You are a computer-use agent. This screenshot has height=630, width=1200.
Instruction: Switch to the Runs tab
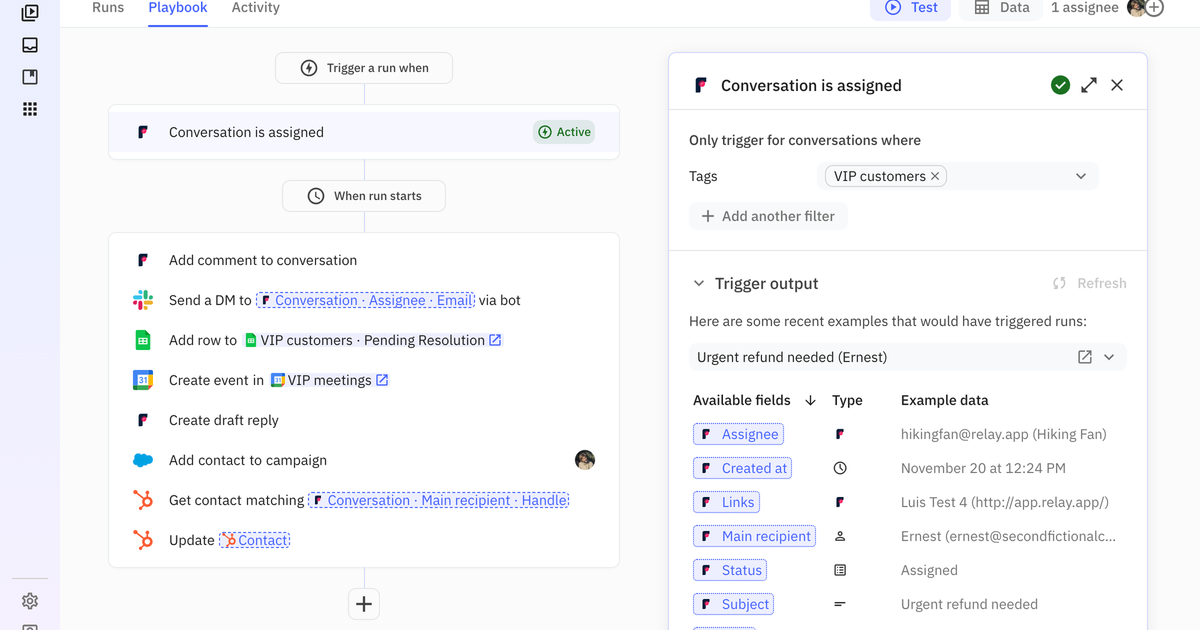tap(107, 8)
